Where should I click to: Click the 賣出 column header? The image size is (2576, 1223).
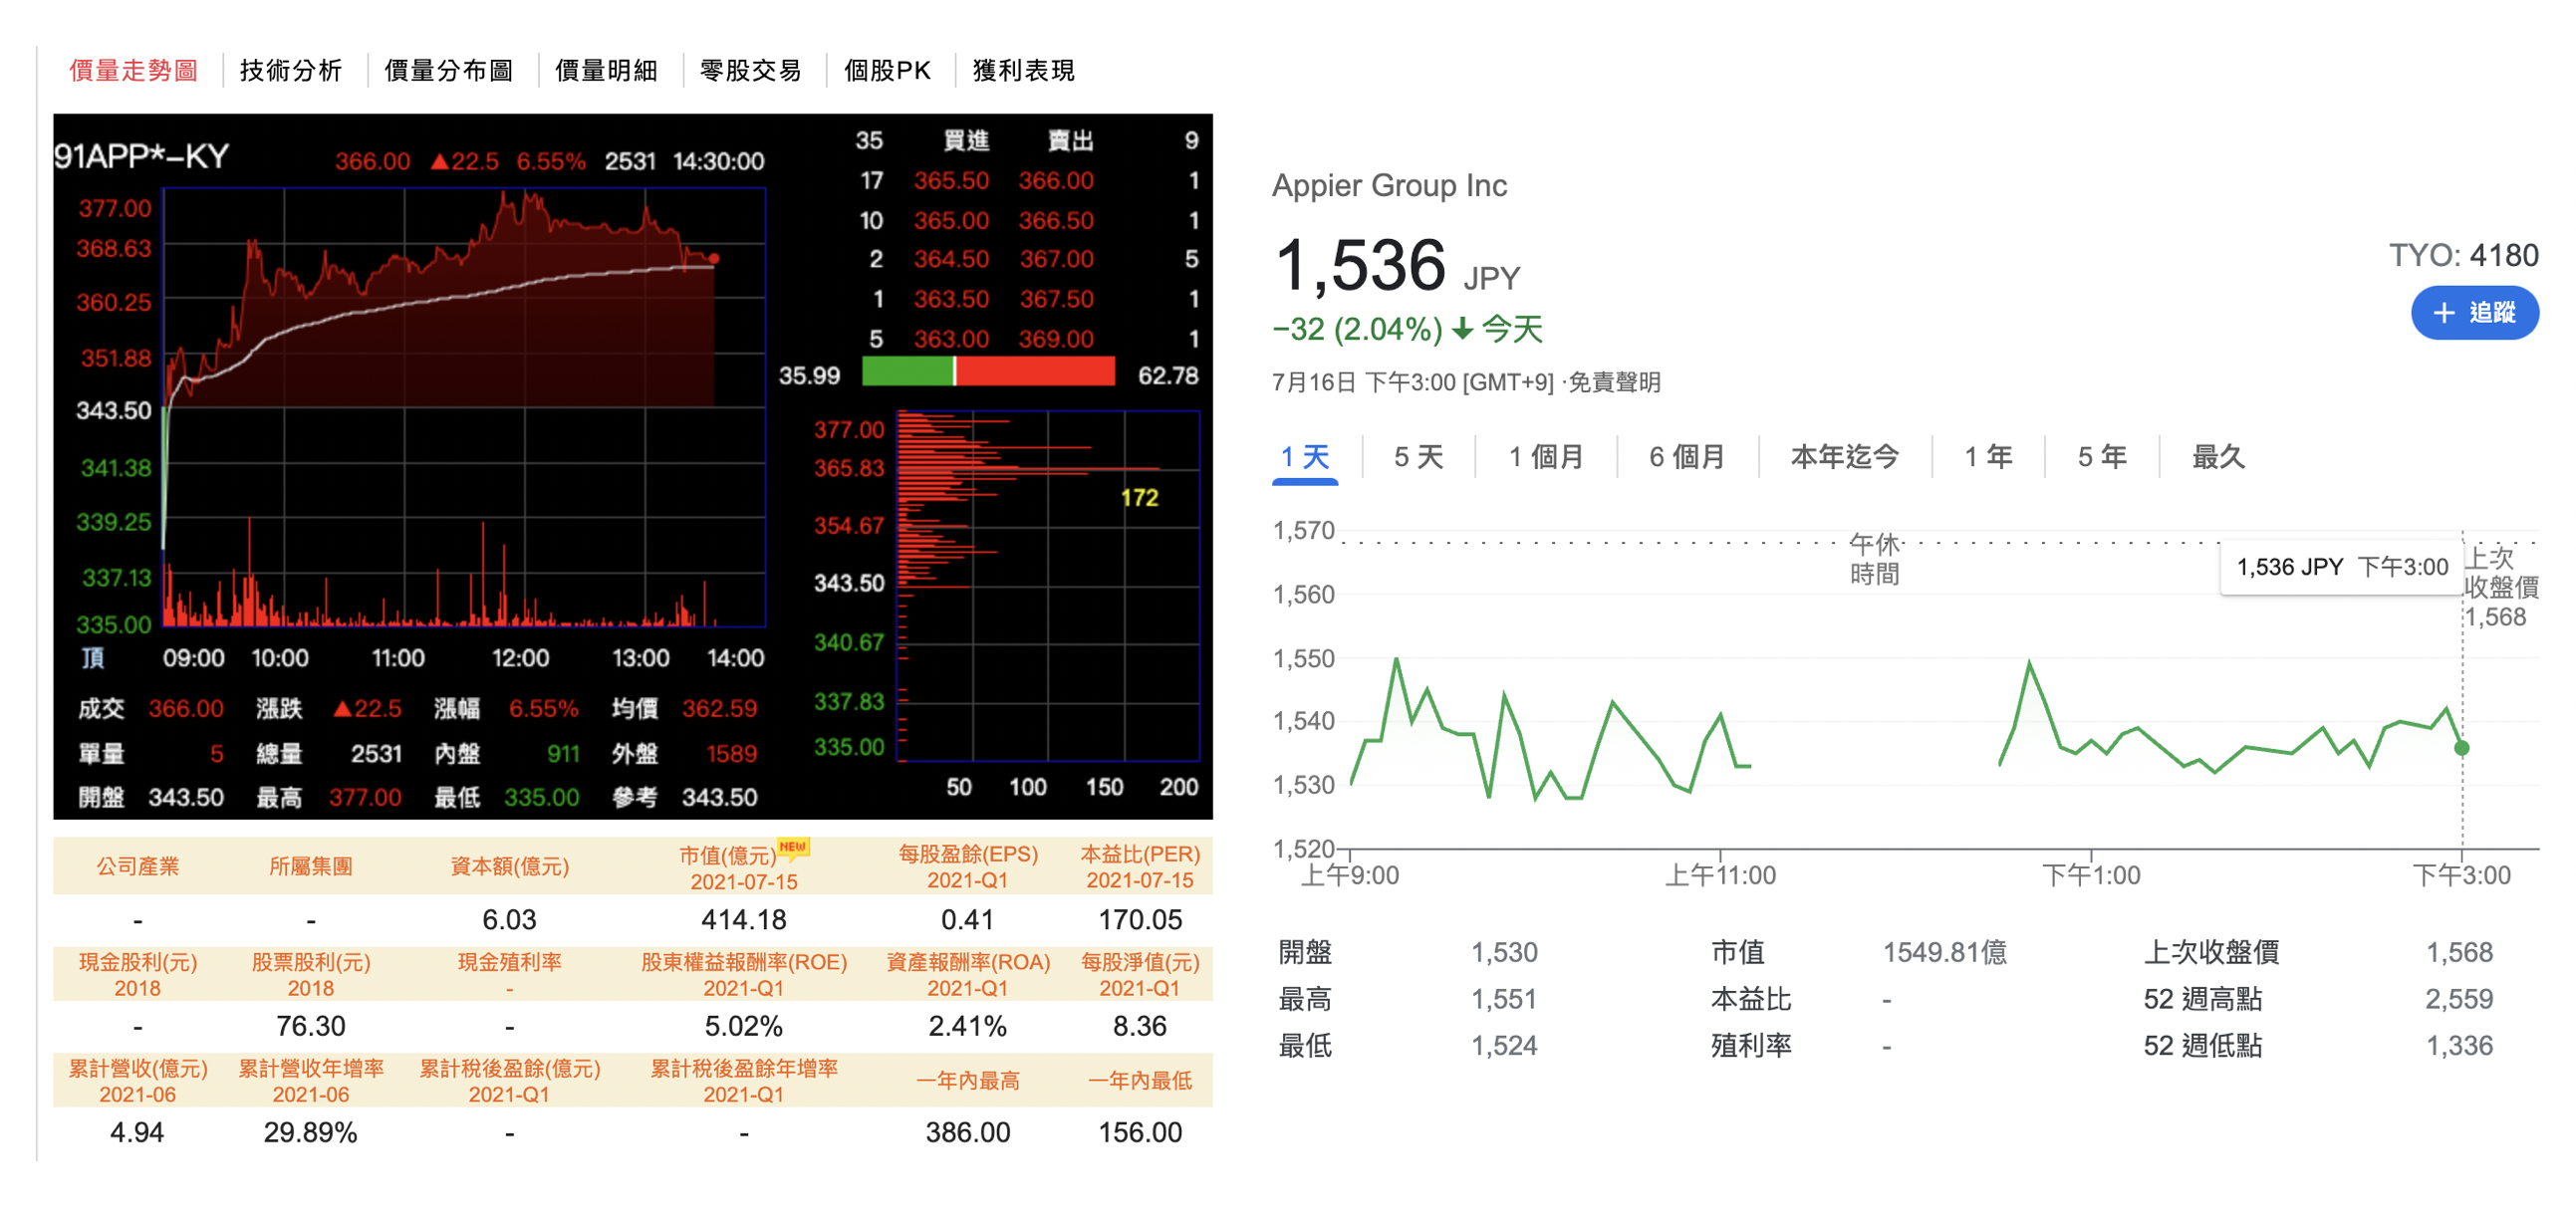pyautogui.click(x=1070, y=141)
